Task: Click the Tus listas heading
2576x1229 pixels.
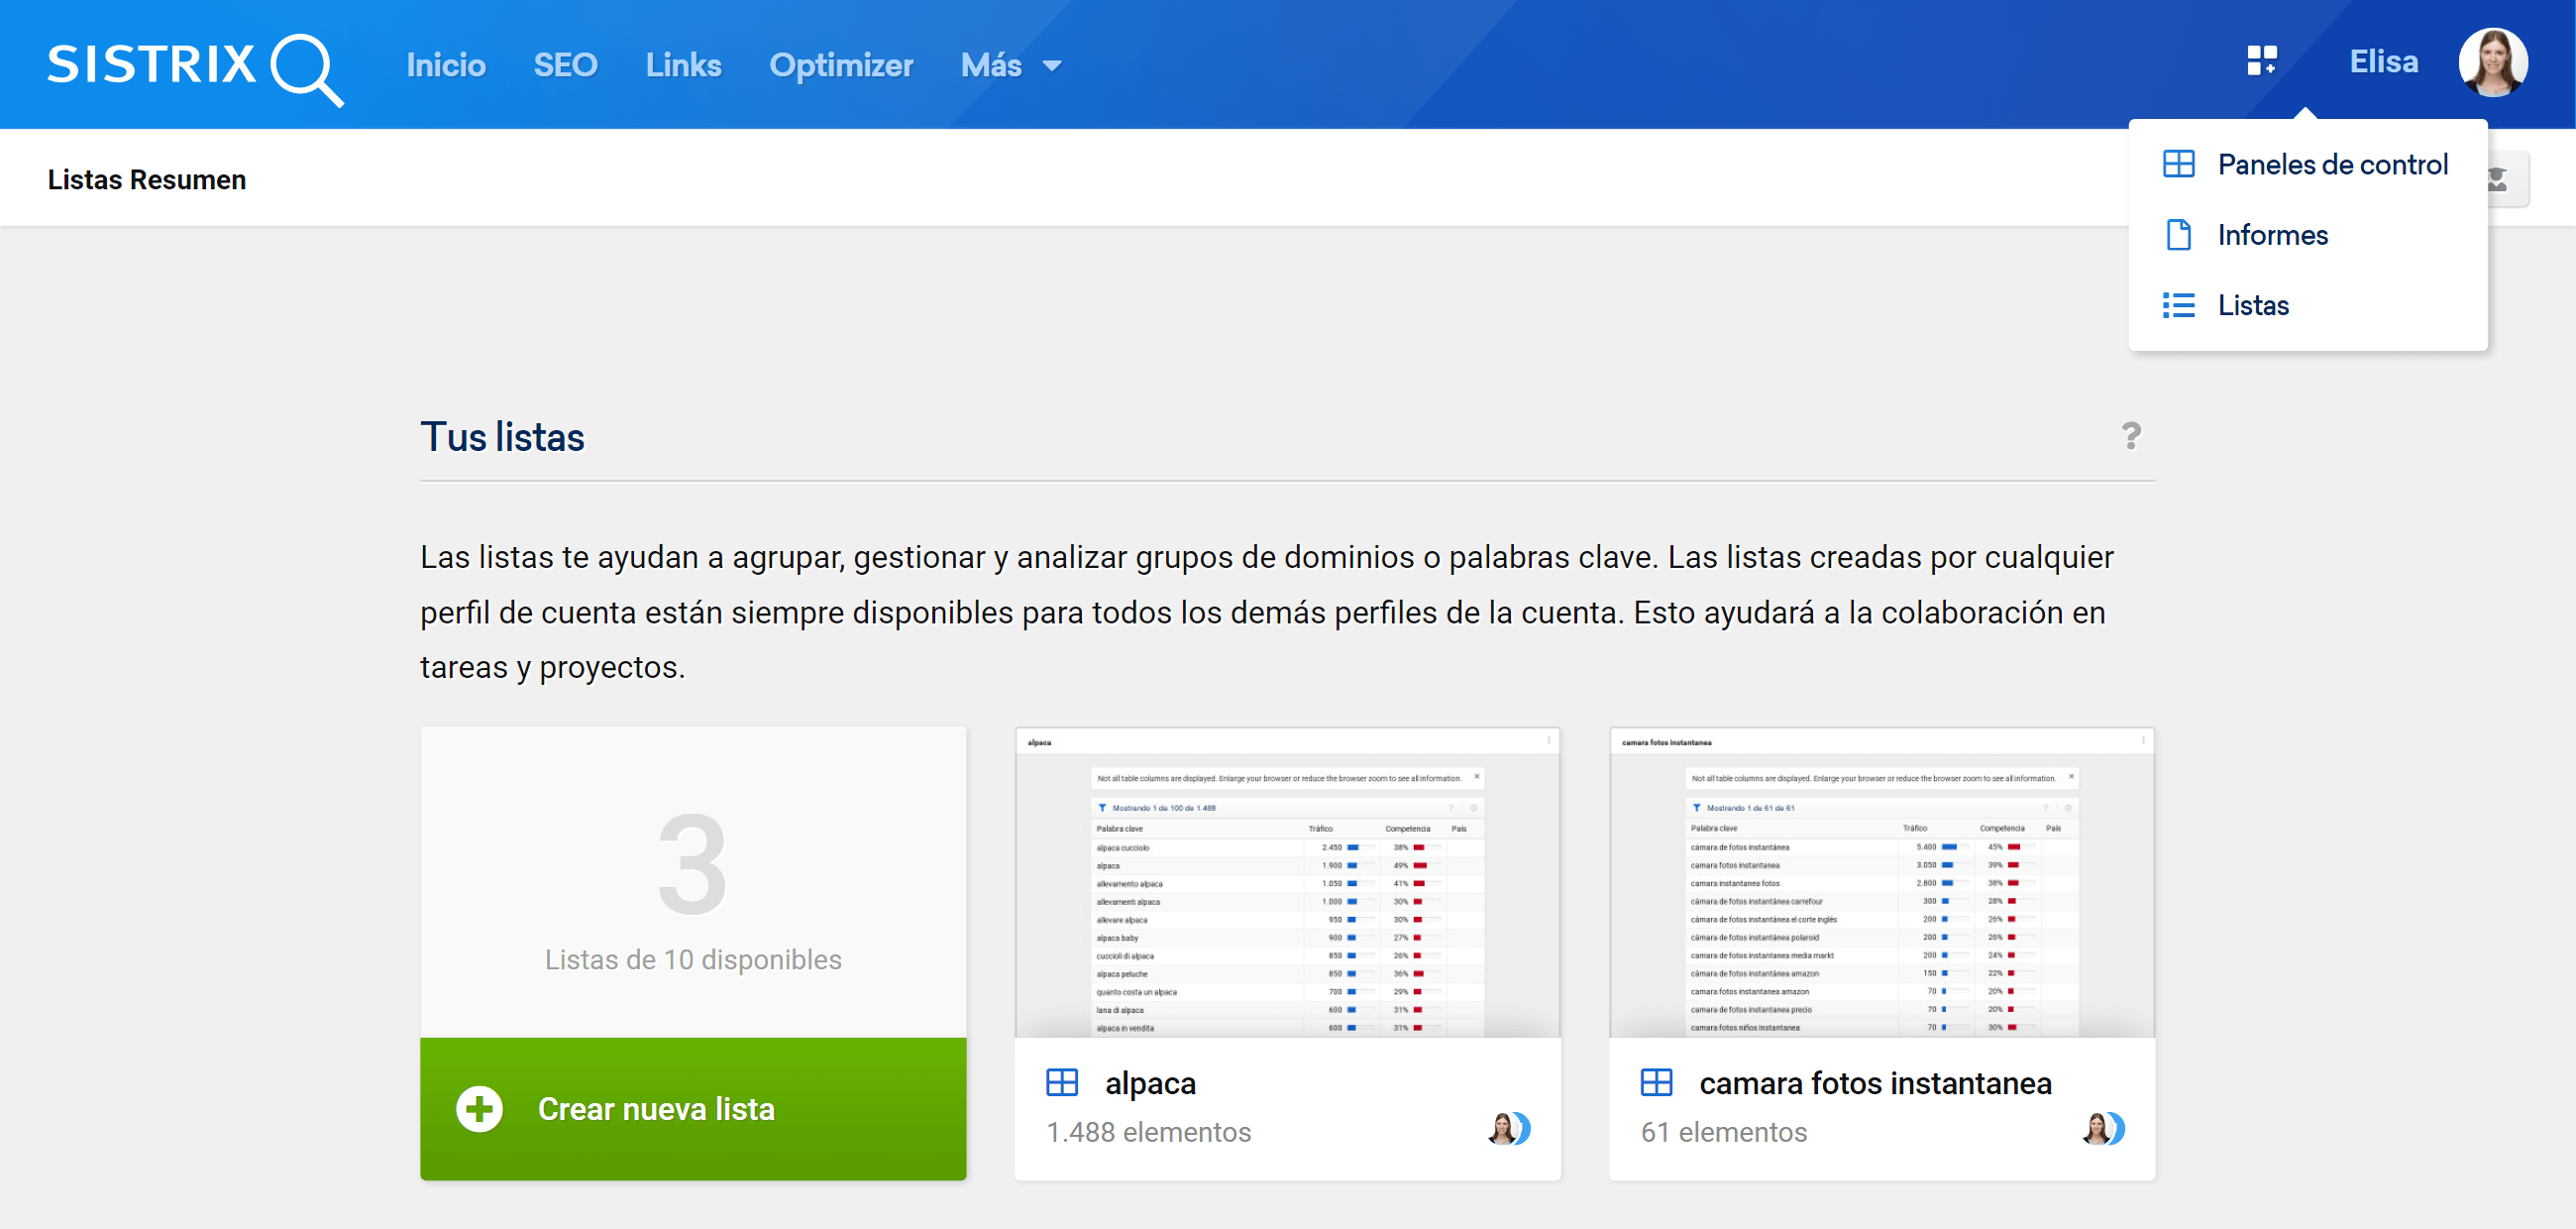Action: (502, 438)
